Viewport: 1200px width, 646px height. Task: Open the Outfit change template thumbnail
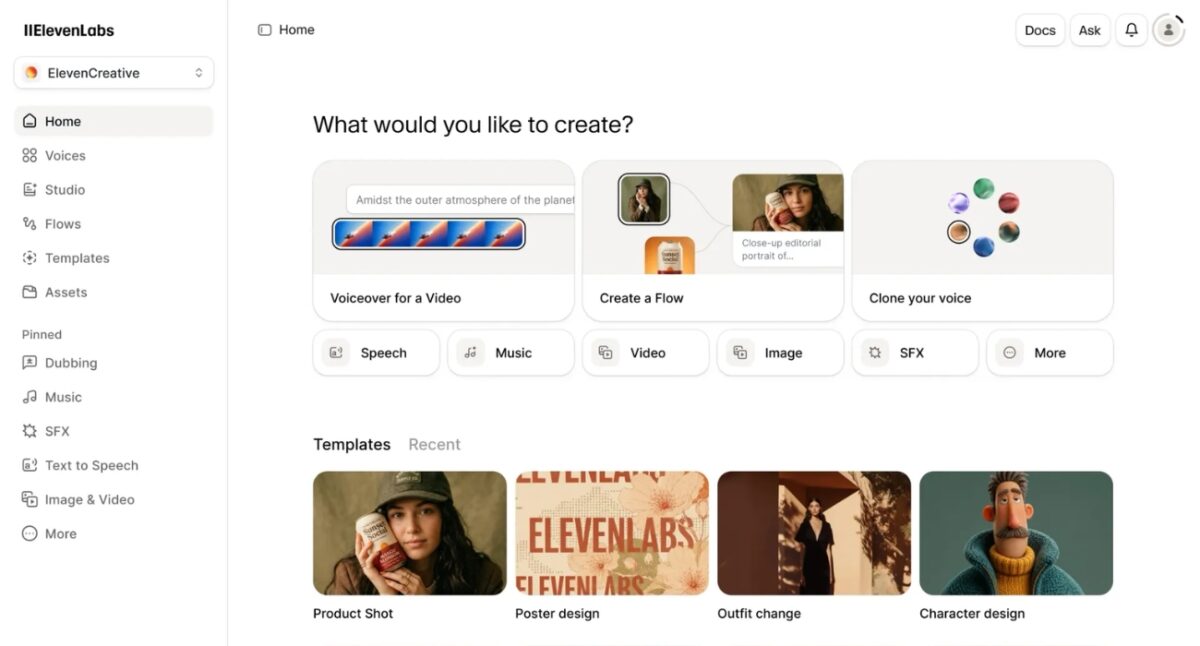click(x=814, y=533)
